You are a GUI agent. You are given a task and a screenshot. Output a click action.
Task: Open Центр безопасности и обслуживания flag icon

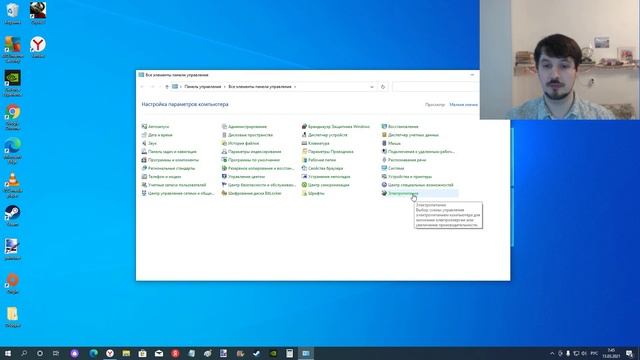[224, 185]
